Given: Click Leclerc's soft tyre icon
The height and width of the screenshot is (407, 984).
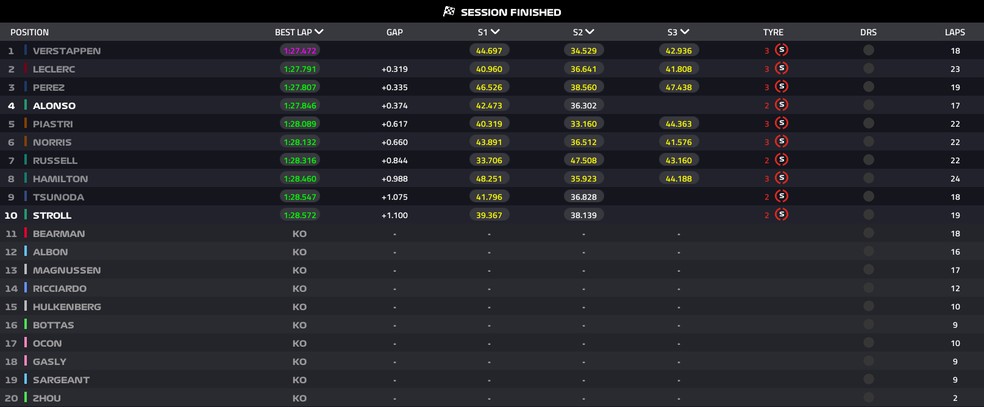Looking at the screenshot, I should pyautogui.click(x=781, y=68).
